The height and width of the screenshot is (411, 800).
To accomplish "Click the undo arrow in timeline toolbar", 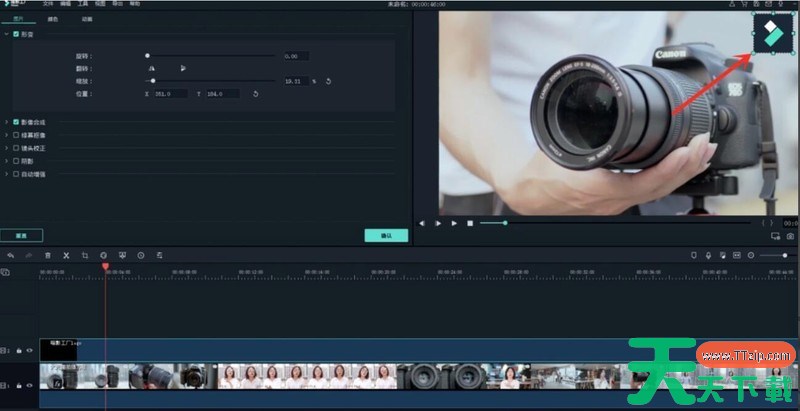I will [x=10, y=255].
